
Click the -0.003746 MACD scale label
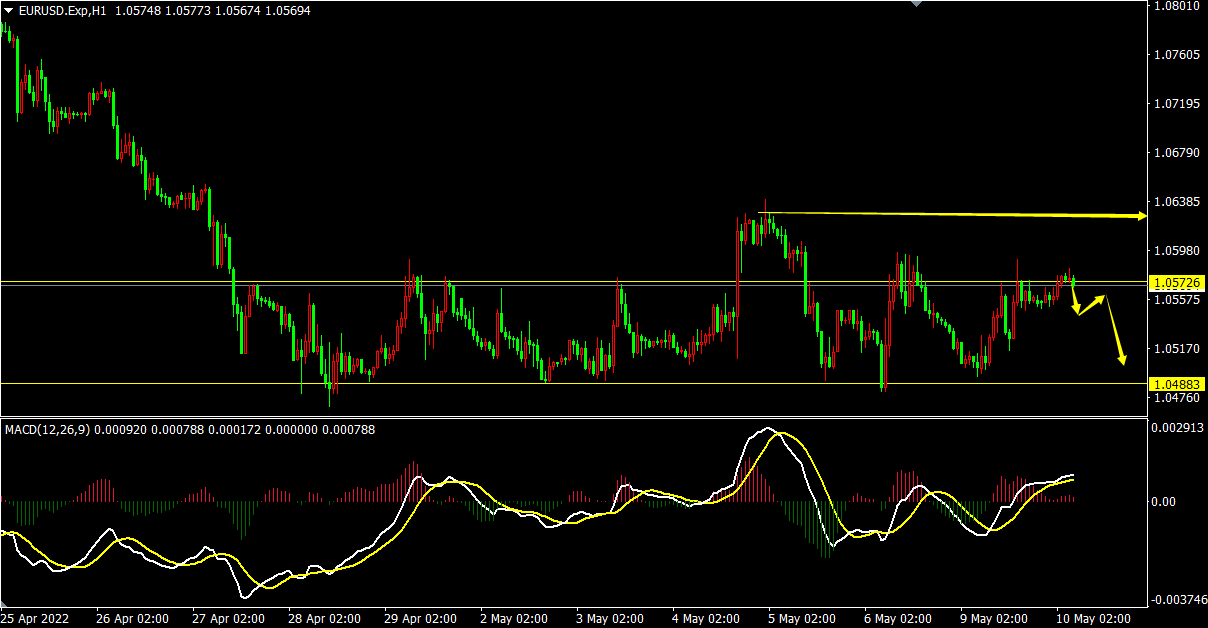1176,600
